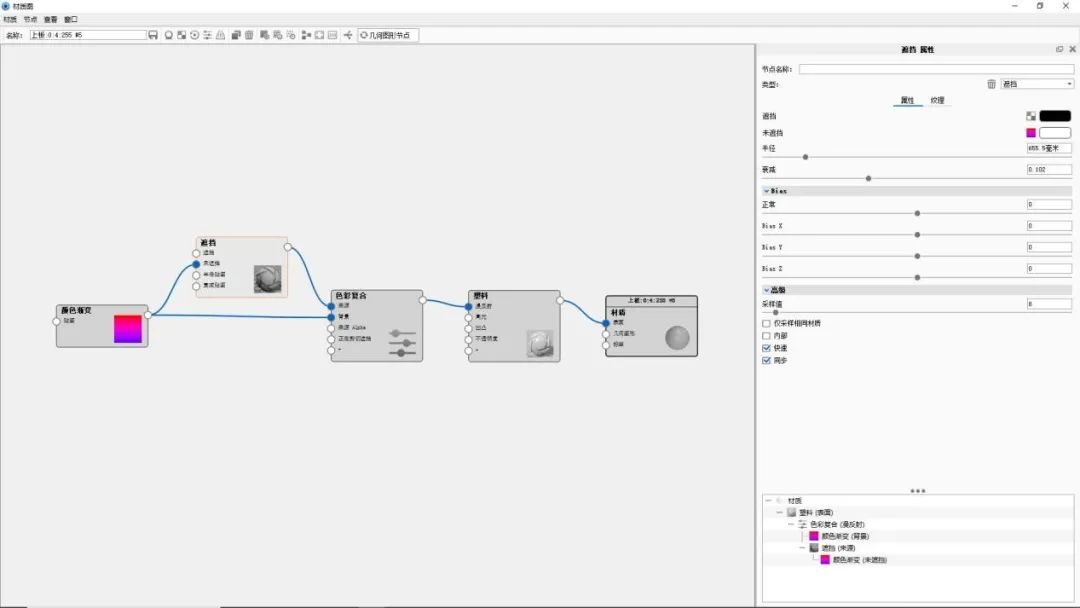This screenshot has height=608, width=1080.
Task: Click the black 遮挡 color swatch
Action: pos(1055,116)
